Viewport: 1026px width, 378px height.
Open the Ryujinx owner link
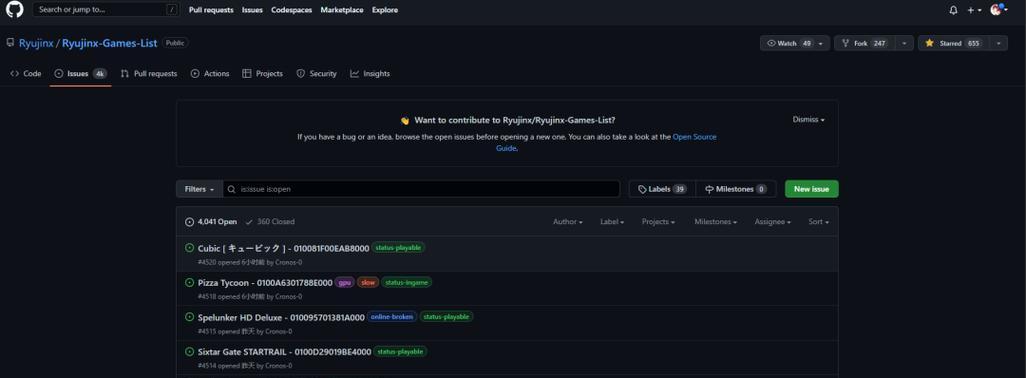(36, 43)
